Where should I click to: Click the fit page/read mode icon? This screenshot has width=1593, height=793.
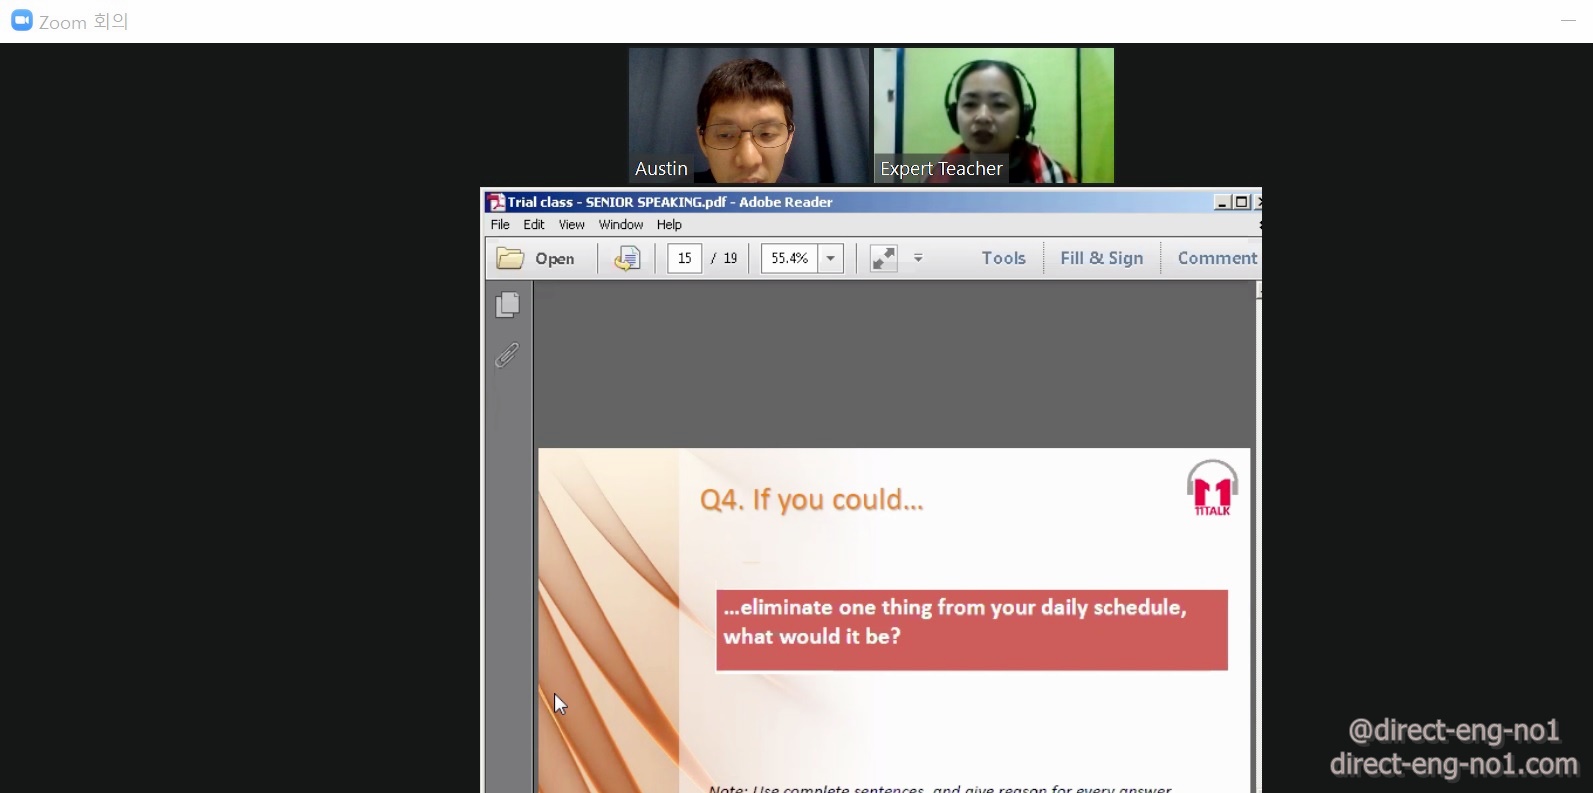[x=883, y=258]
